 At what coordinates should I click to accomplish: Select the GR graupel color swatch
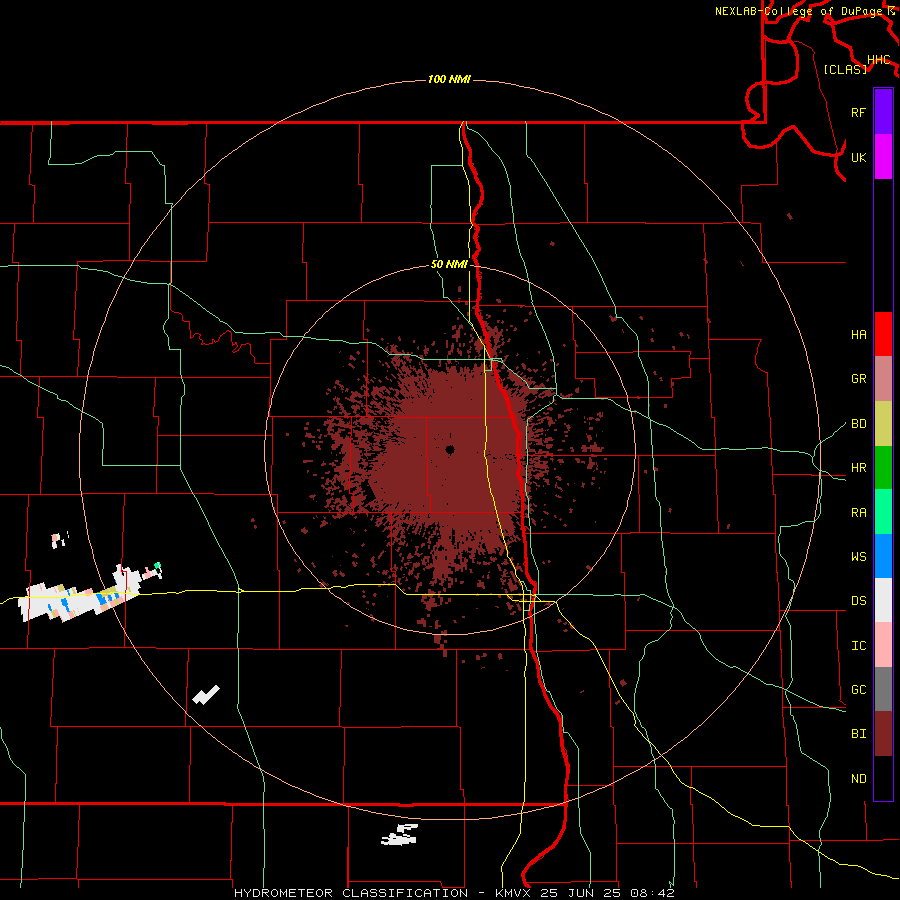click(x=883, y=378)
